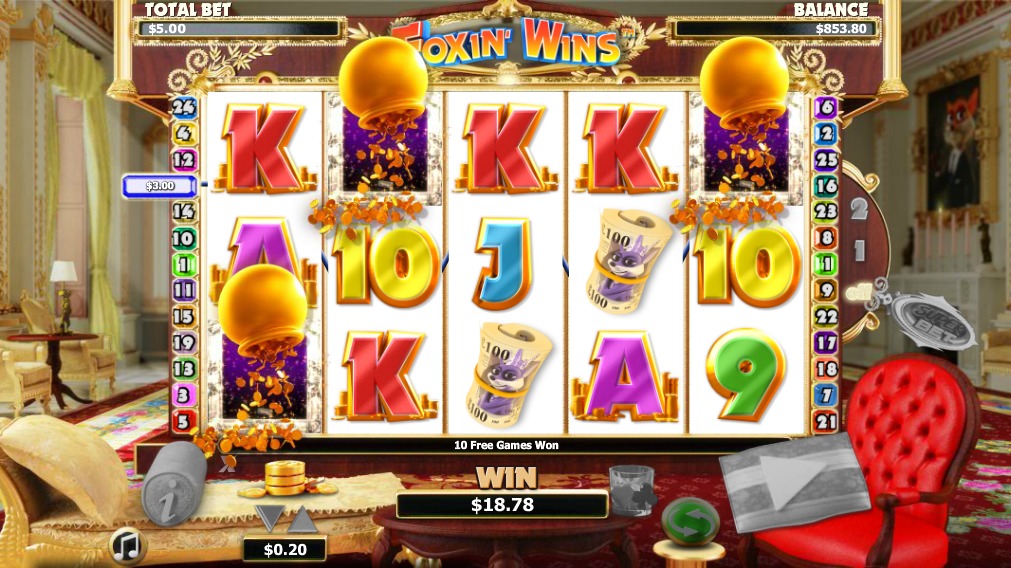Click the $18.78 win amount display
Screen dimensions: 1011x568
[502, 505]
